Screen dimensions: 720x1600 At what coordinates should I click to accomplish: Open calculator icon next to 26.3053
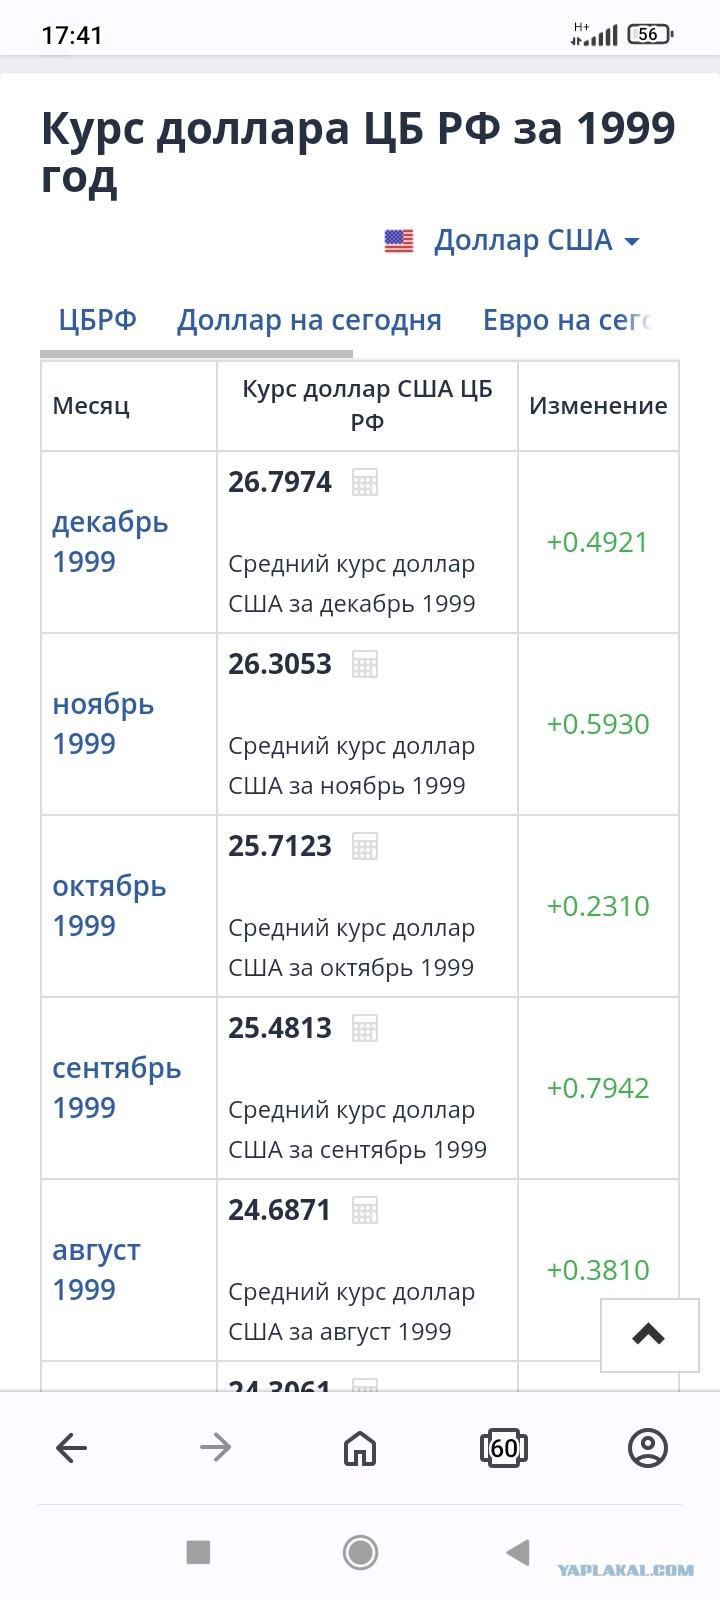(x=365, y=664)
